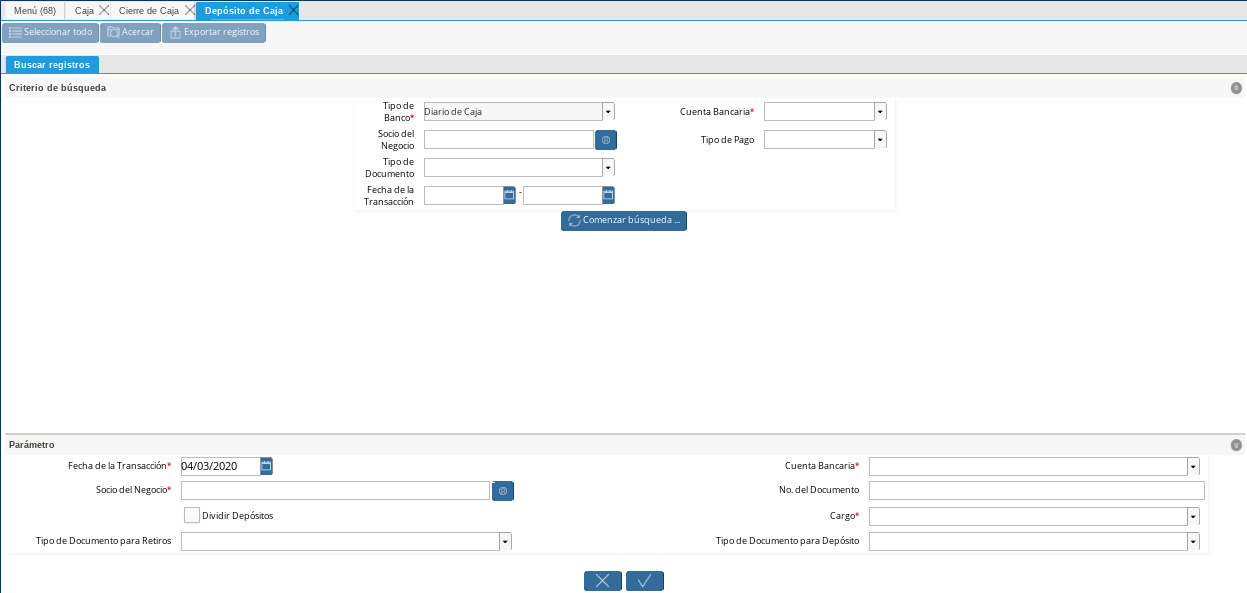Click the No. del Documento field

pos(1037,490)
